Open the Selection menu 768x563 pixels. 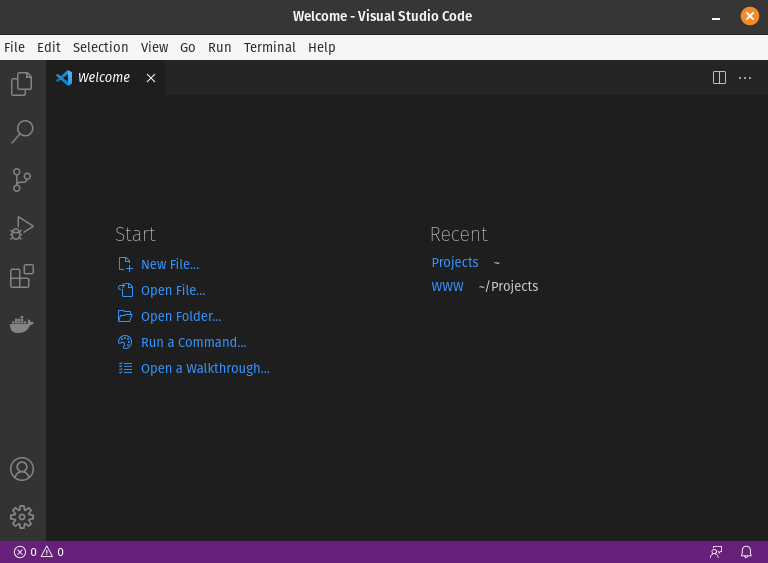coord(100,48)
